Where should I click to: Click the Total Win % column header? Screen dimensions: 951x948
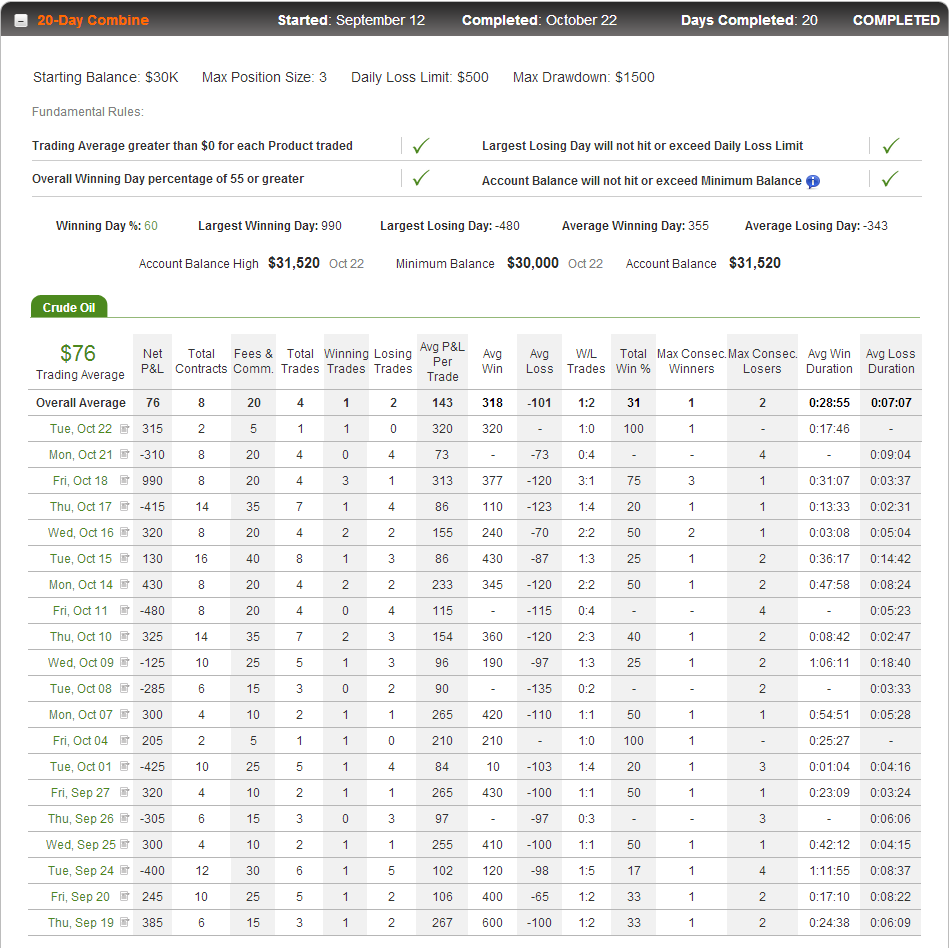pyautogui.click(x=633, y=361)
